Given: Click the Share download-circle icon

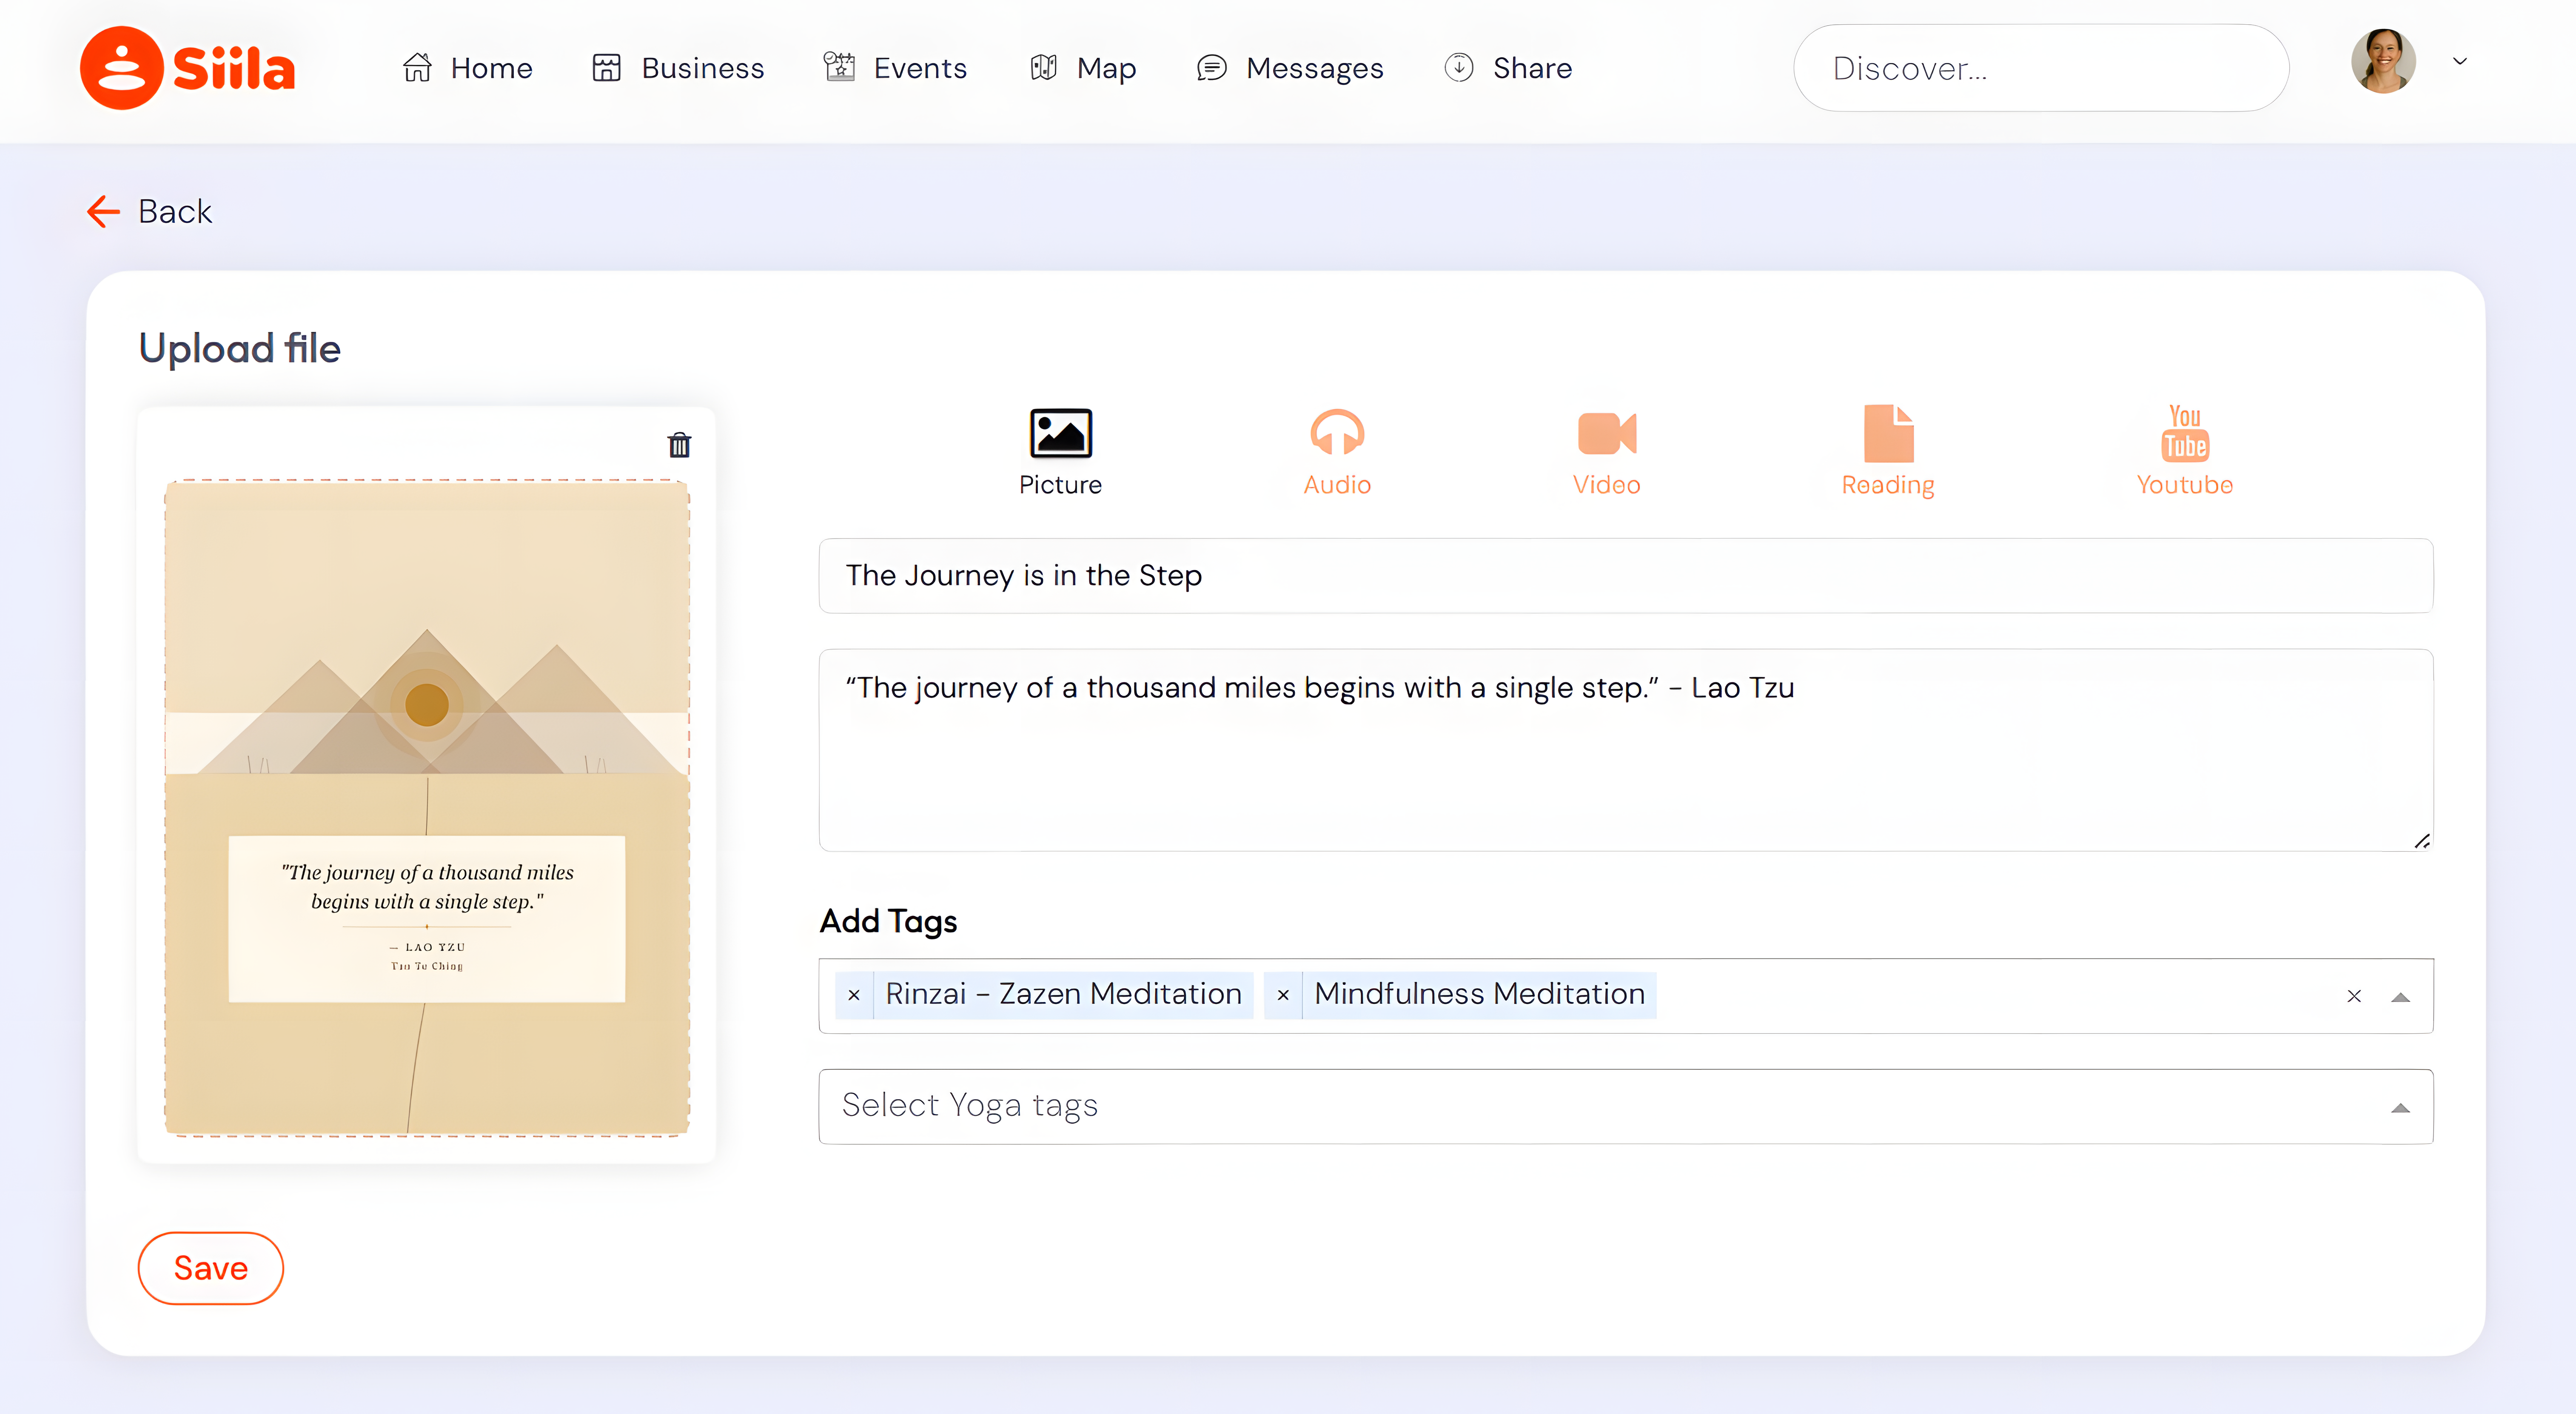Looking at the screenshot, I should point(1459,67).
